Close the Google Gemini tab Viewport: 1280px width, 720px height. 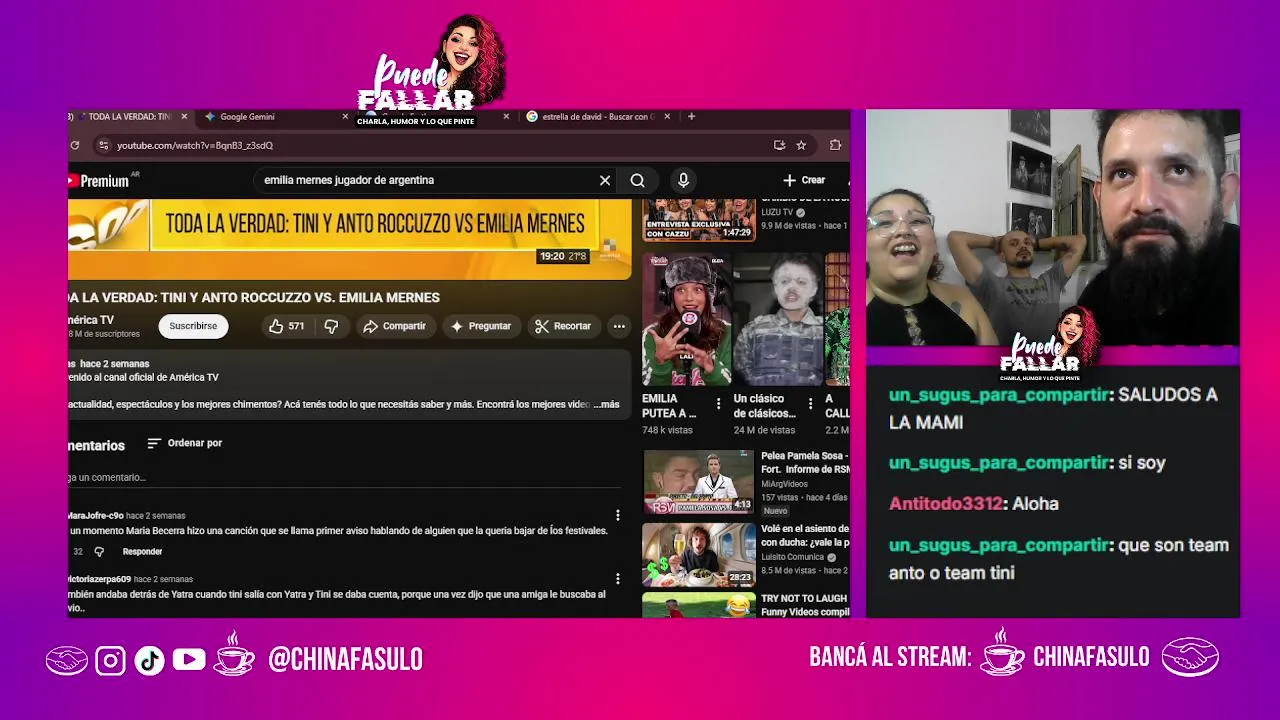(x=345, y=117)
